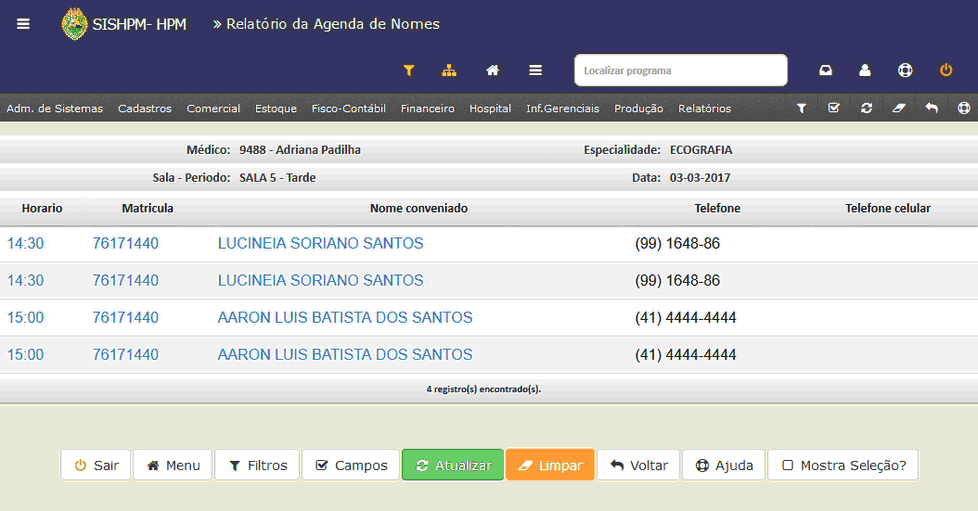Screen dimensions: 978x511
Task: Click the yellow filter funnel icon
Action: tap(409, 71)
